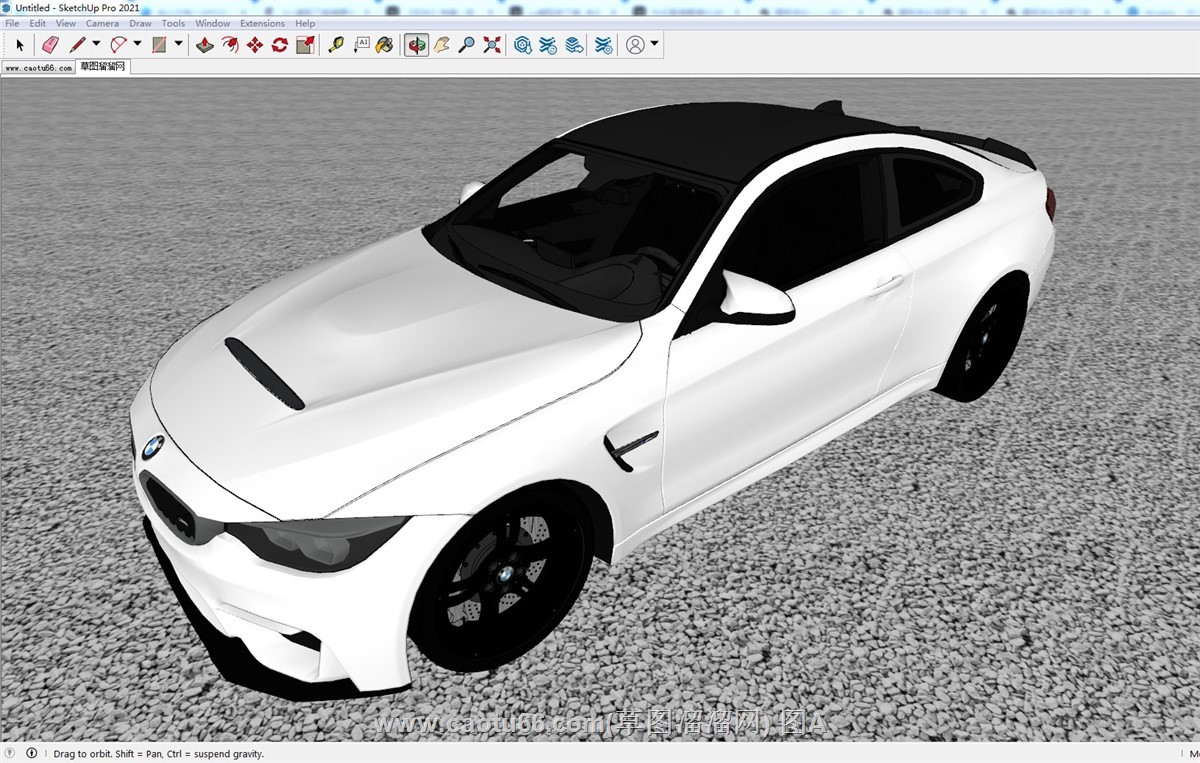Open the Edit menu

pos(37,23)
